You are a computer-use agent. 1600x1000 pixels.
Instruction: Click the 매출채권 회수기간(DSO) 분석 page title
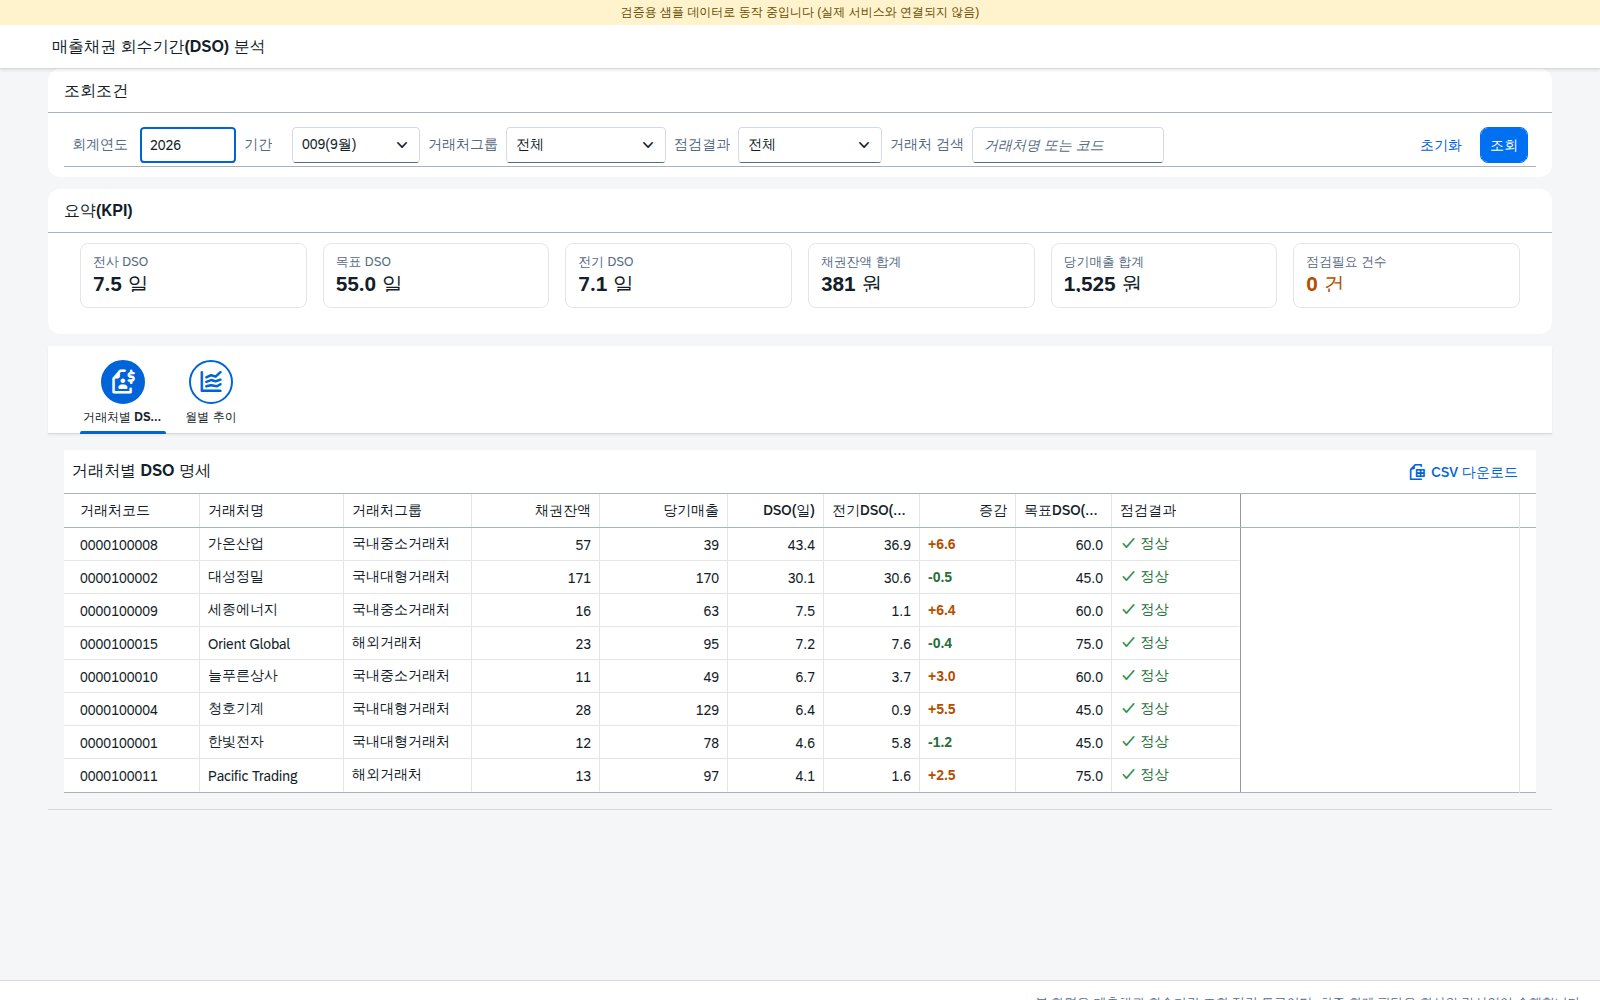pyautogui.click(x=158, y=47)
